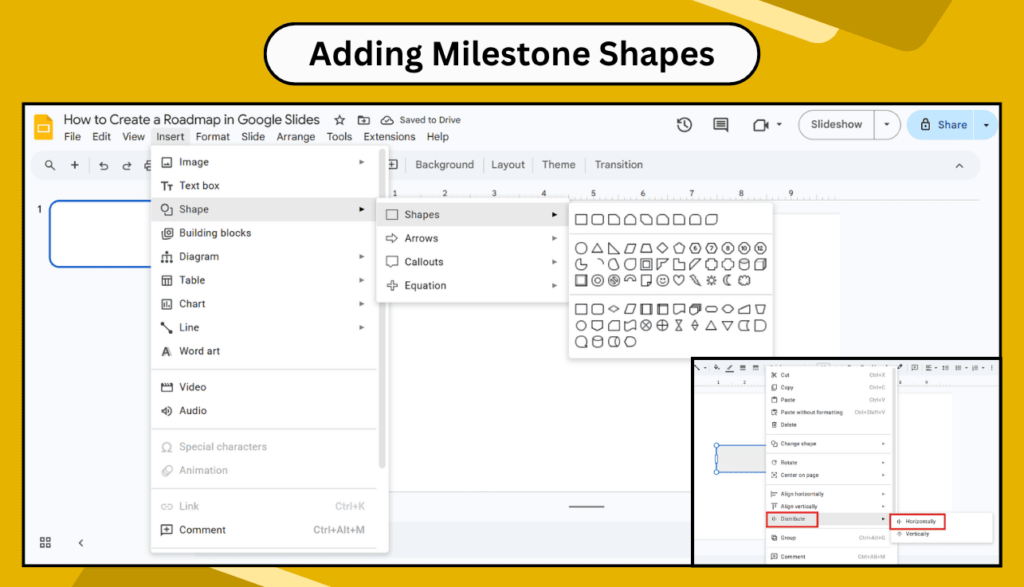The image size is (1024, 587).
Task: Select the smiley face shape
Action: point(662,280)
